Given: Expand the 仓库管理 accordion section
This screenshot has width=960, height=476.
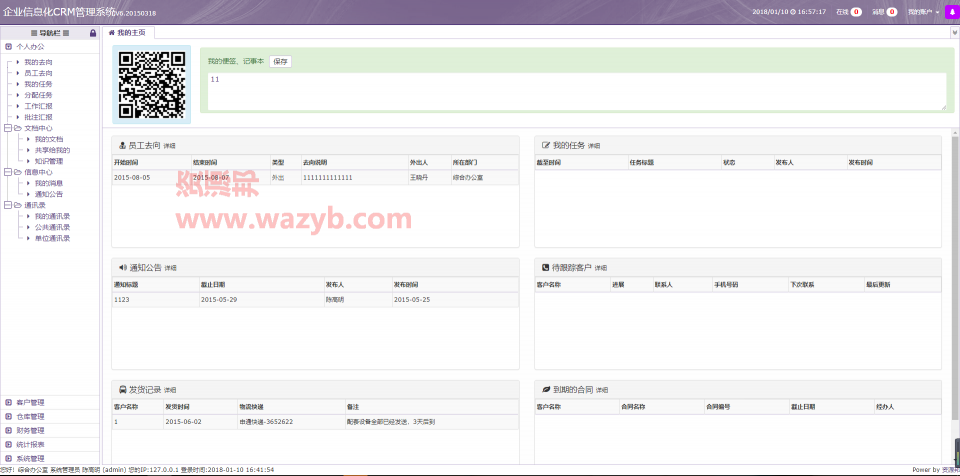Looking at the screenshot, I should coord(50,417).
